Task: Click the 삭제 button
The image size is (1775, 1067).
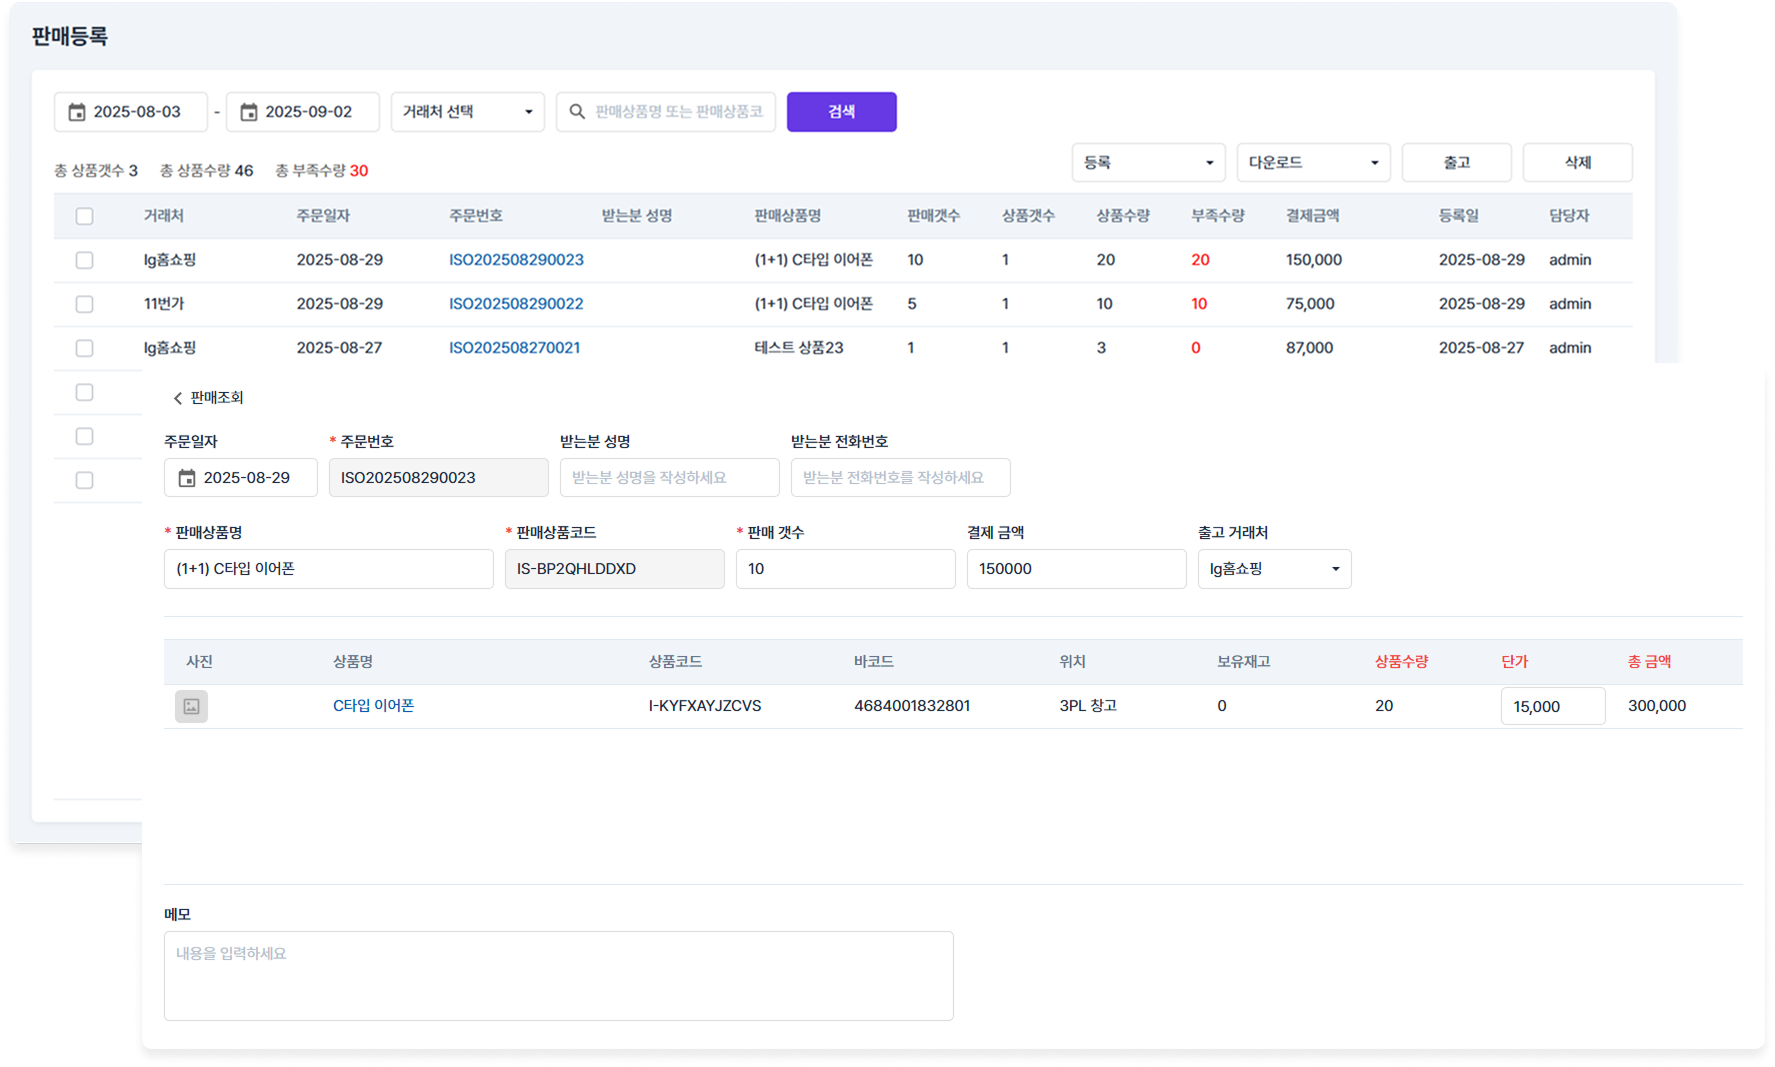Action: pyautogui.click(x=1577, y=163)
